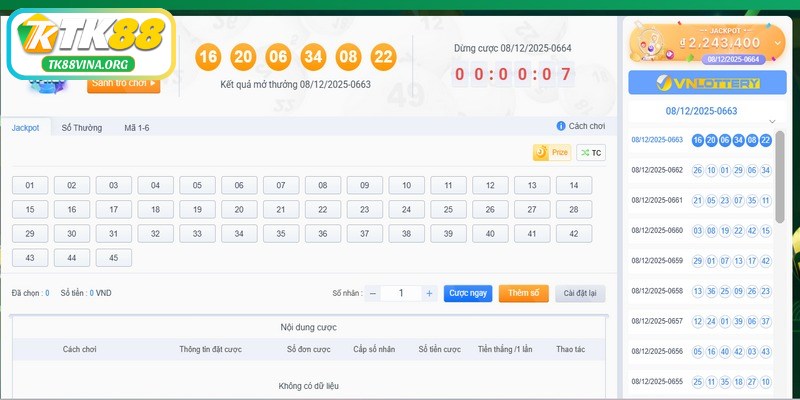This screenshot has height=400, width=800.
Task: Select number 22 in the grid
Action: tap(323, 209)
